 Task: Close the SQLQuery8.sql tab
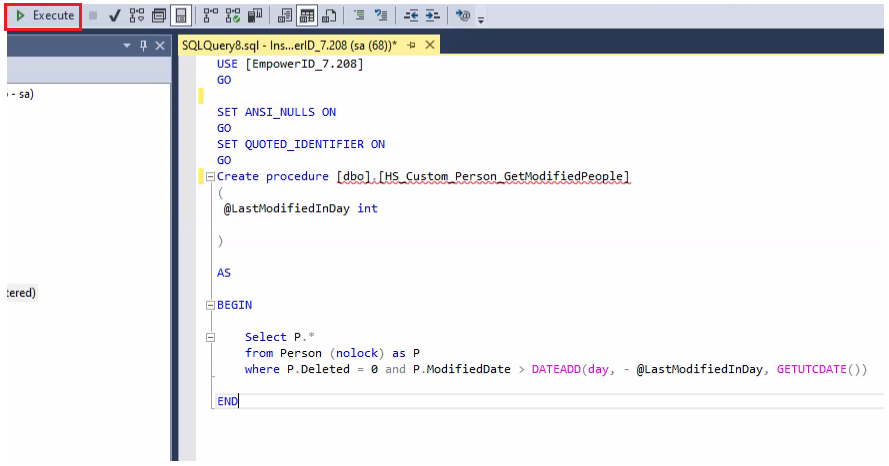pos(430,45)
